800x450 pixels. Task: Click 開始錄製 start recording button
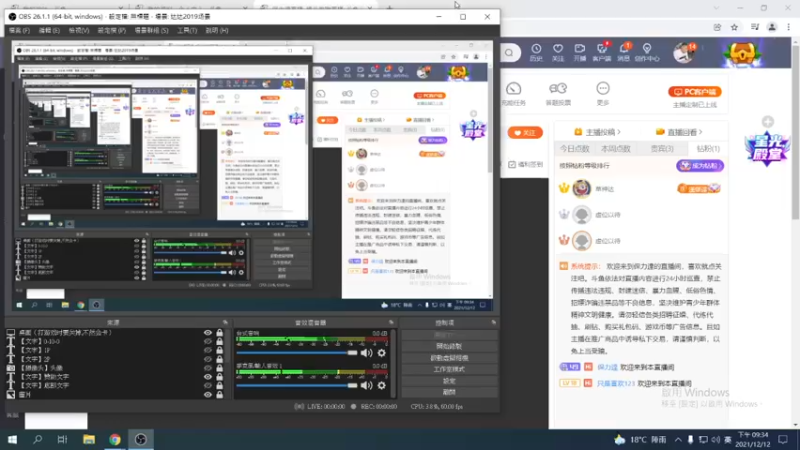[x=449, y=346]
